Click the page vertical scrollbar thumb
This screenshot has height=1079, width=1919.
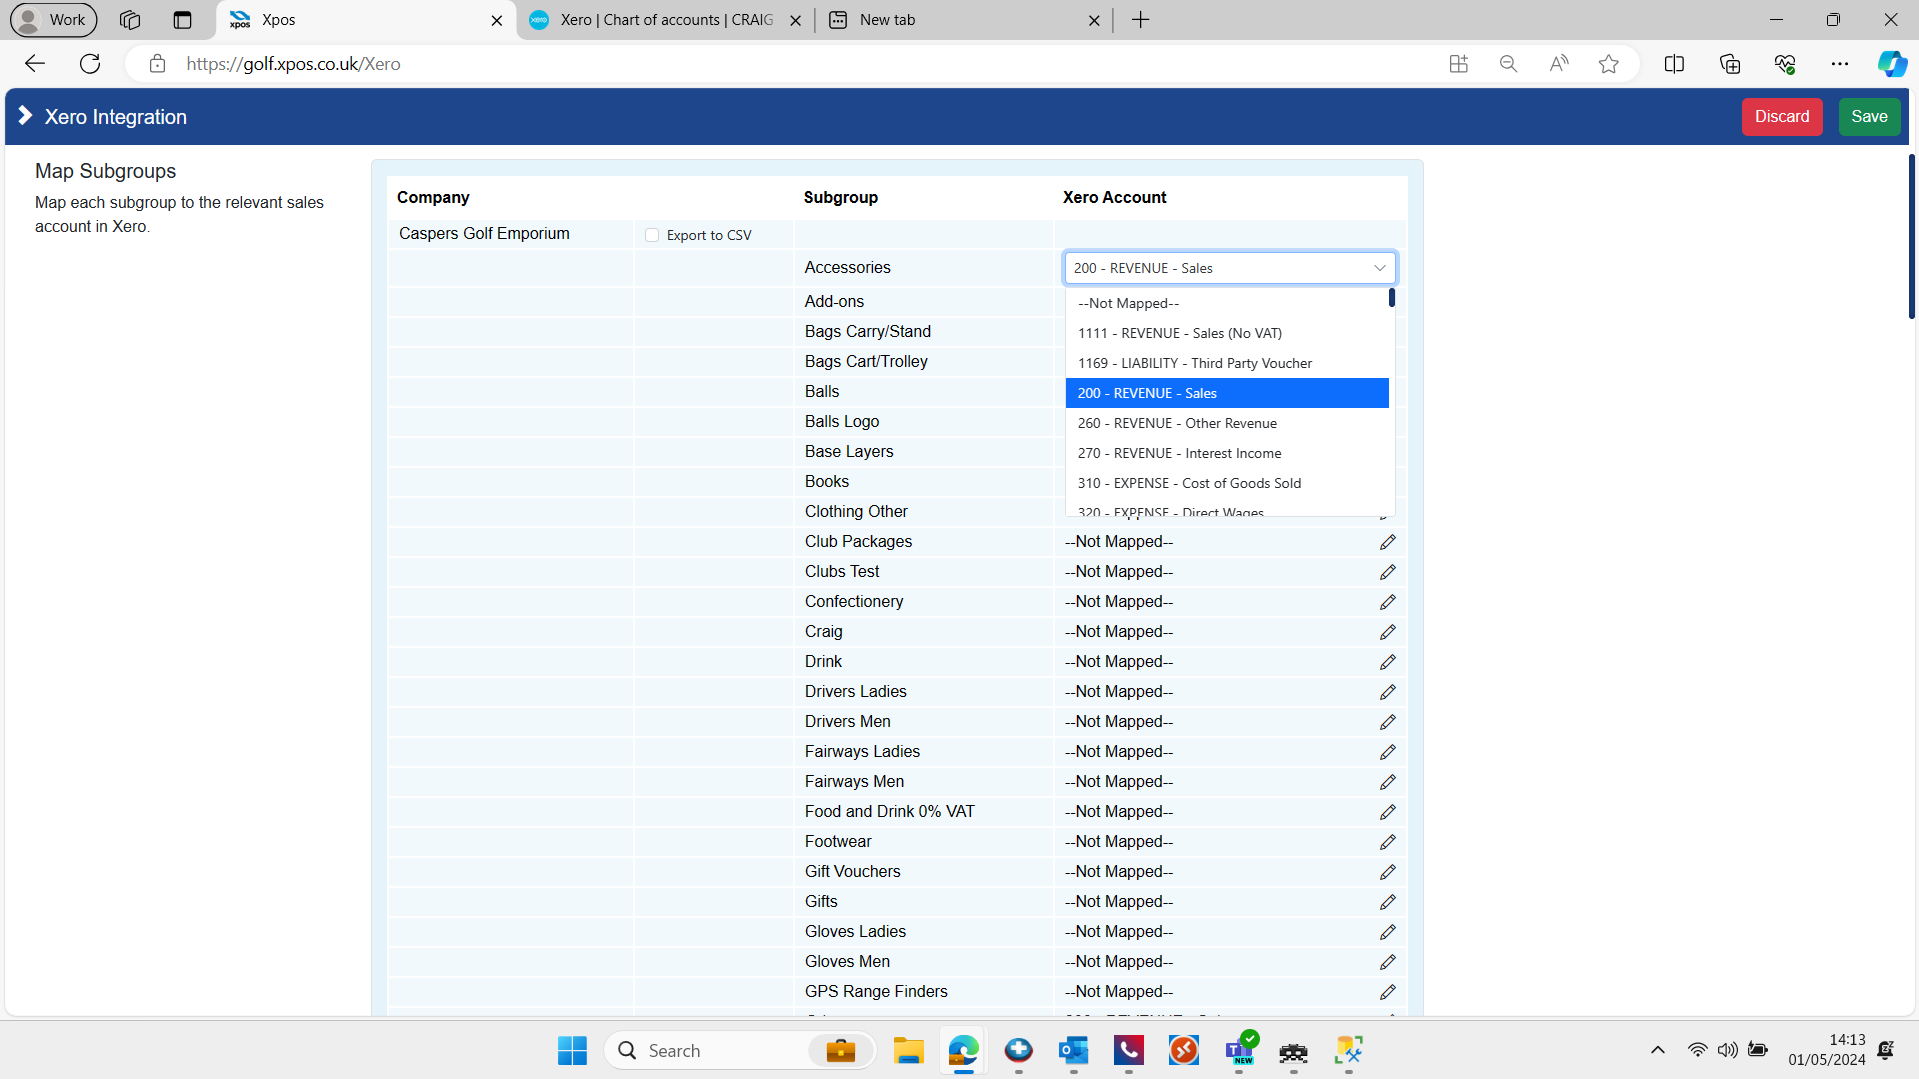coord(1911,237)
